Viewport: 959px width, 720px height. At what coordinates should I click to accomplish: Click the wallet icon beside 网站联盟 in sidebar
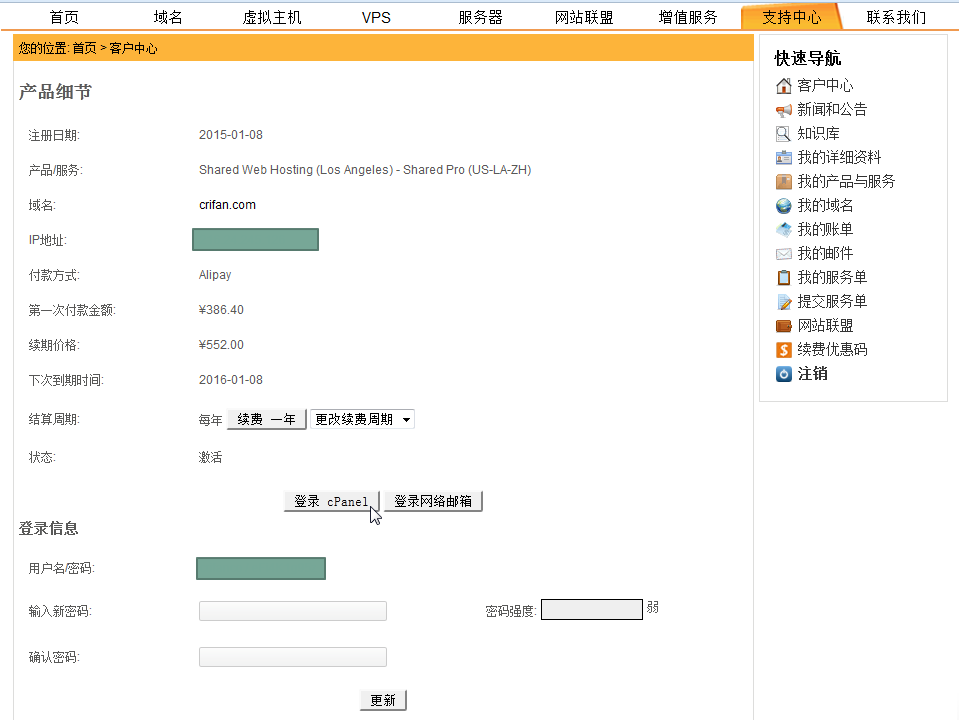[x=783, y=326]
